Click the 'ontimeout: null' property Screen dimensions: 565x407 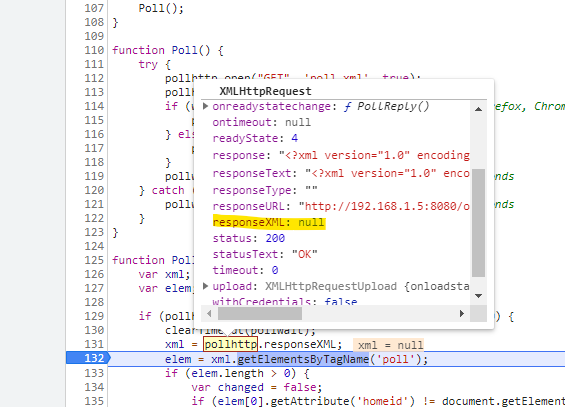[262, 122]
